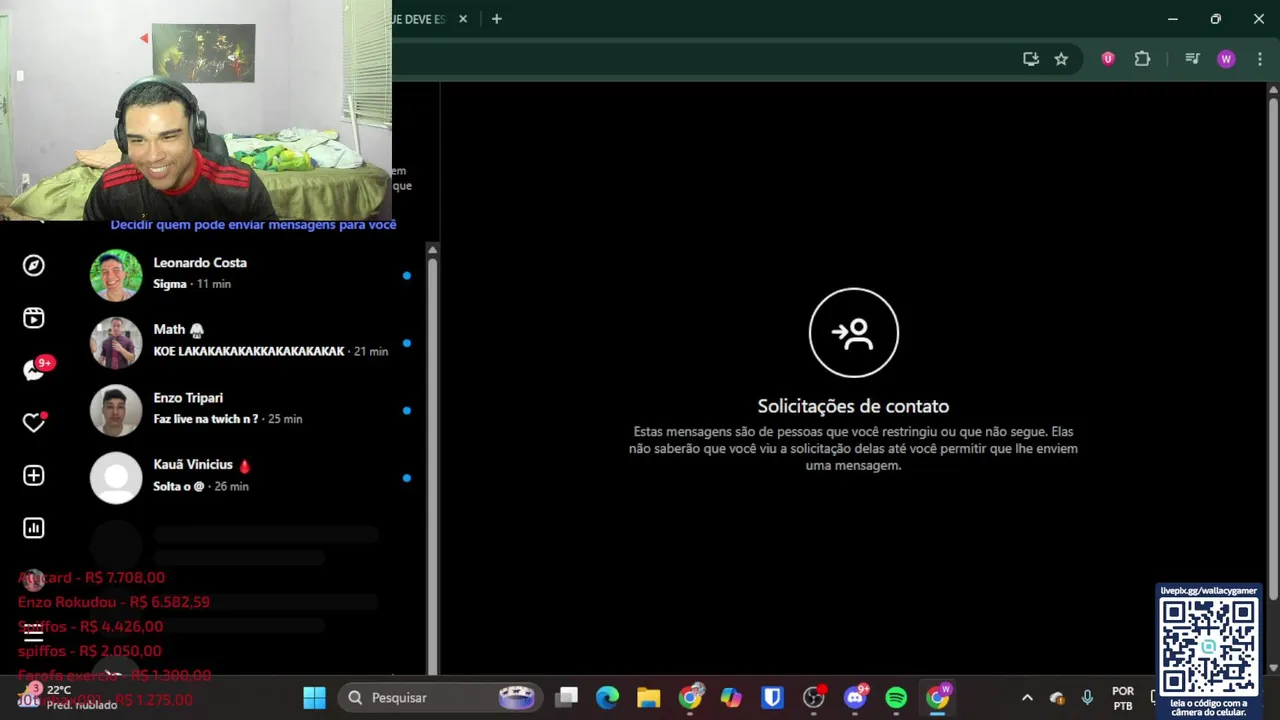Image resolution: width=1280 pixels, height=720 pixels.
Task: Open Spotify from taskbar
Action: (896, 698)
